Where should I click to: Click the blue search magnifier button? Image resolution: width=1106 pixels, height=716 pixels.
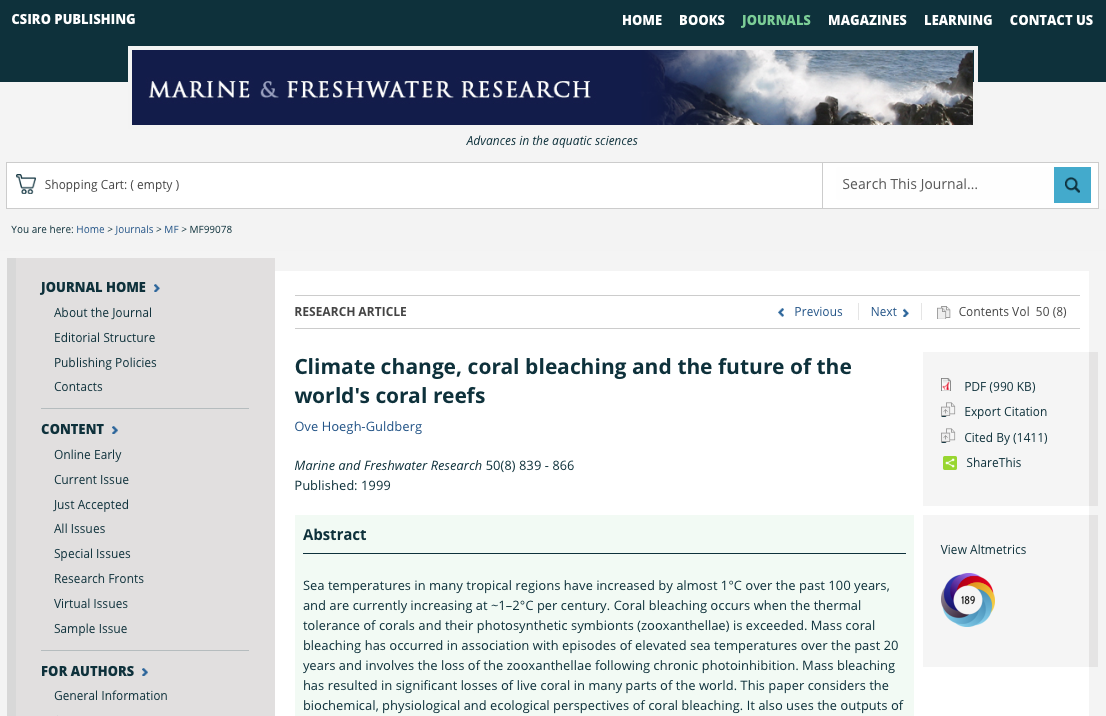[1072, 185]
